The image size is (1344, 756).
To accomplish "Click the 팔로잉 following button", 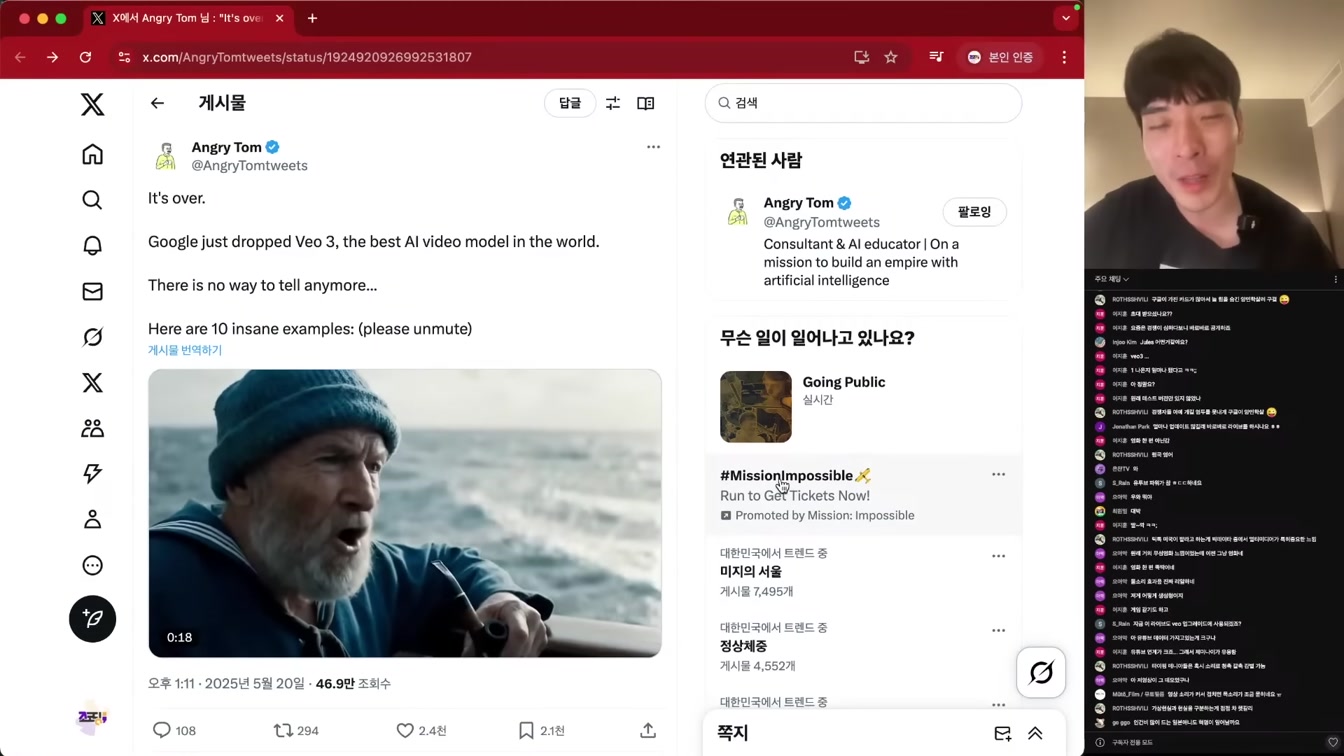I will pyautogui.click(x=974, y=212).
